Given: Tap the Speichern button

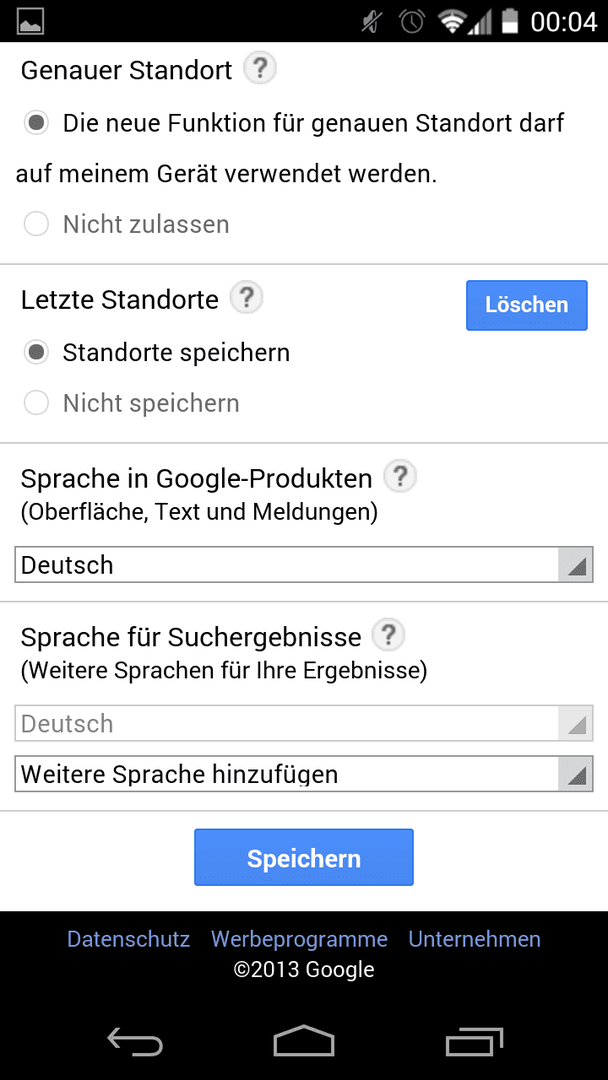Looking at the screenshot, I should click(x=304, y=858).
